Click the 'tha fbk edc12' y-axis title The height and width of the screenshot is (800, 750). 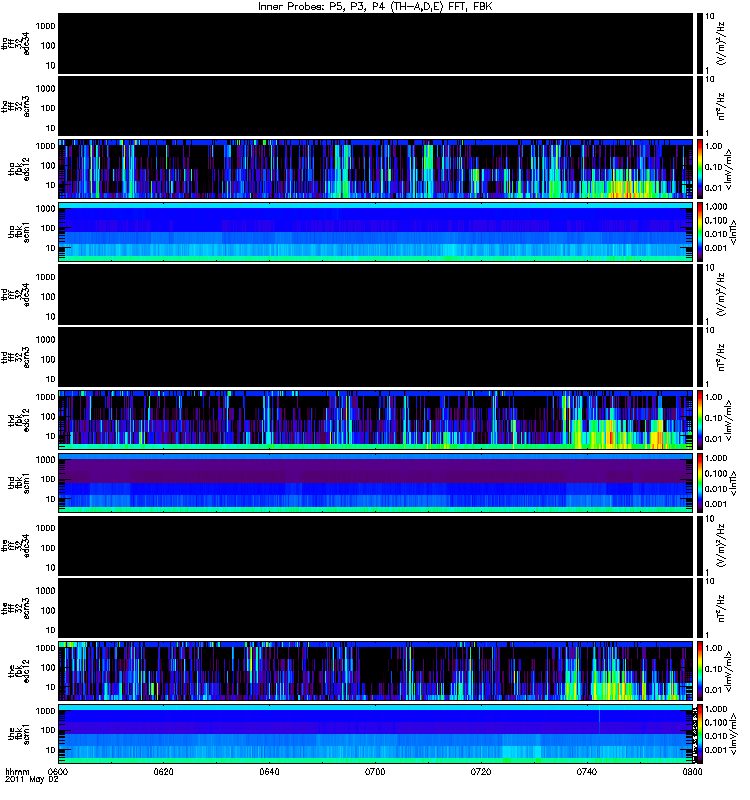pyautogui.click(x=19, y=168)
